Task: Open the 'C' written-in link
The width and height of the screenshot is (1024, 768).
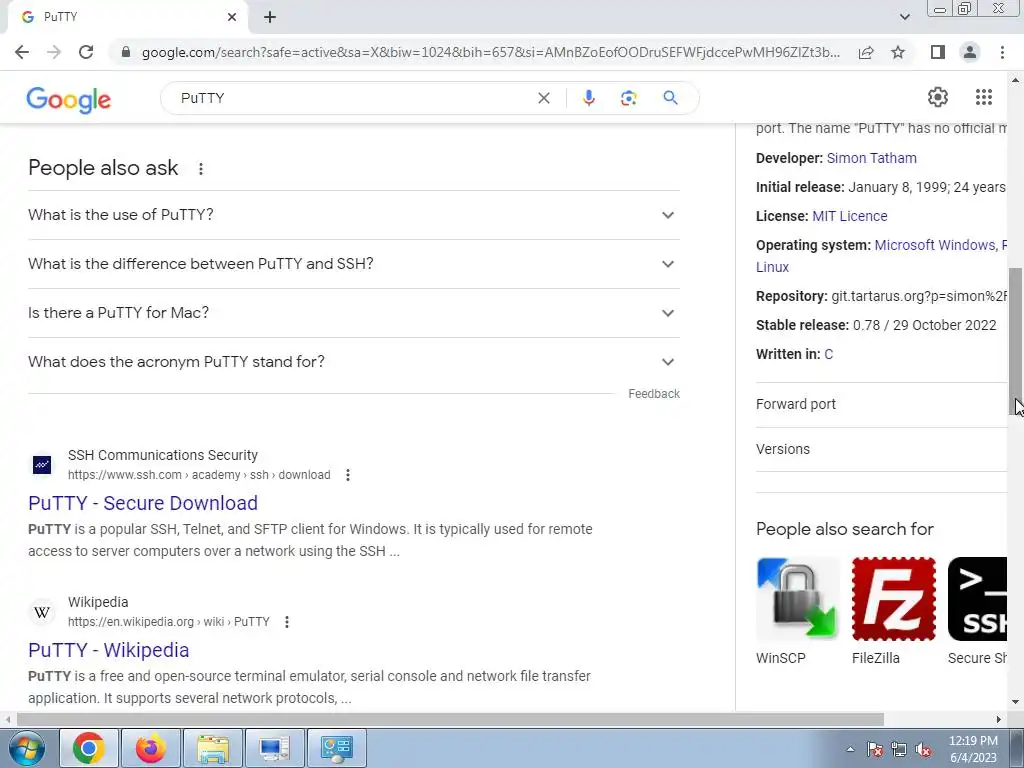Action: (x=829, y=354)
